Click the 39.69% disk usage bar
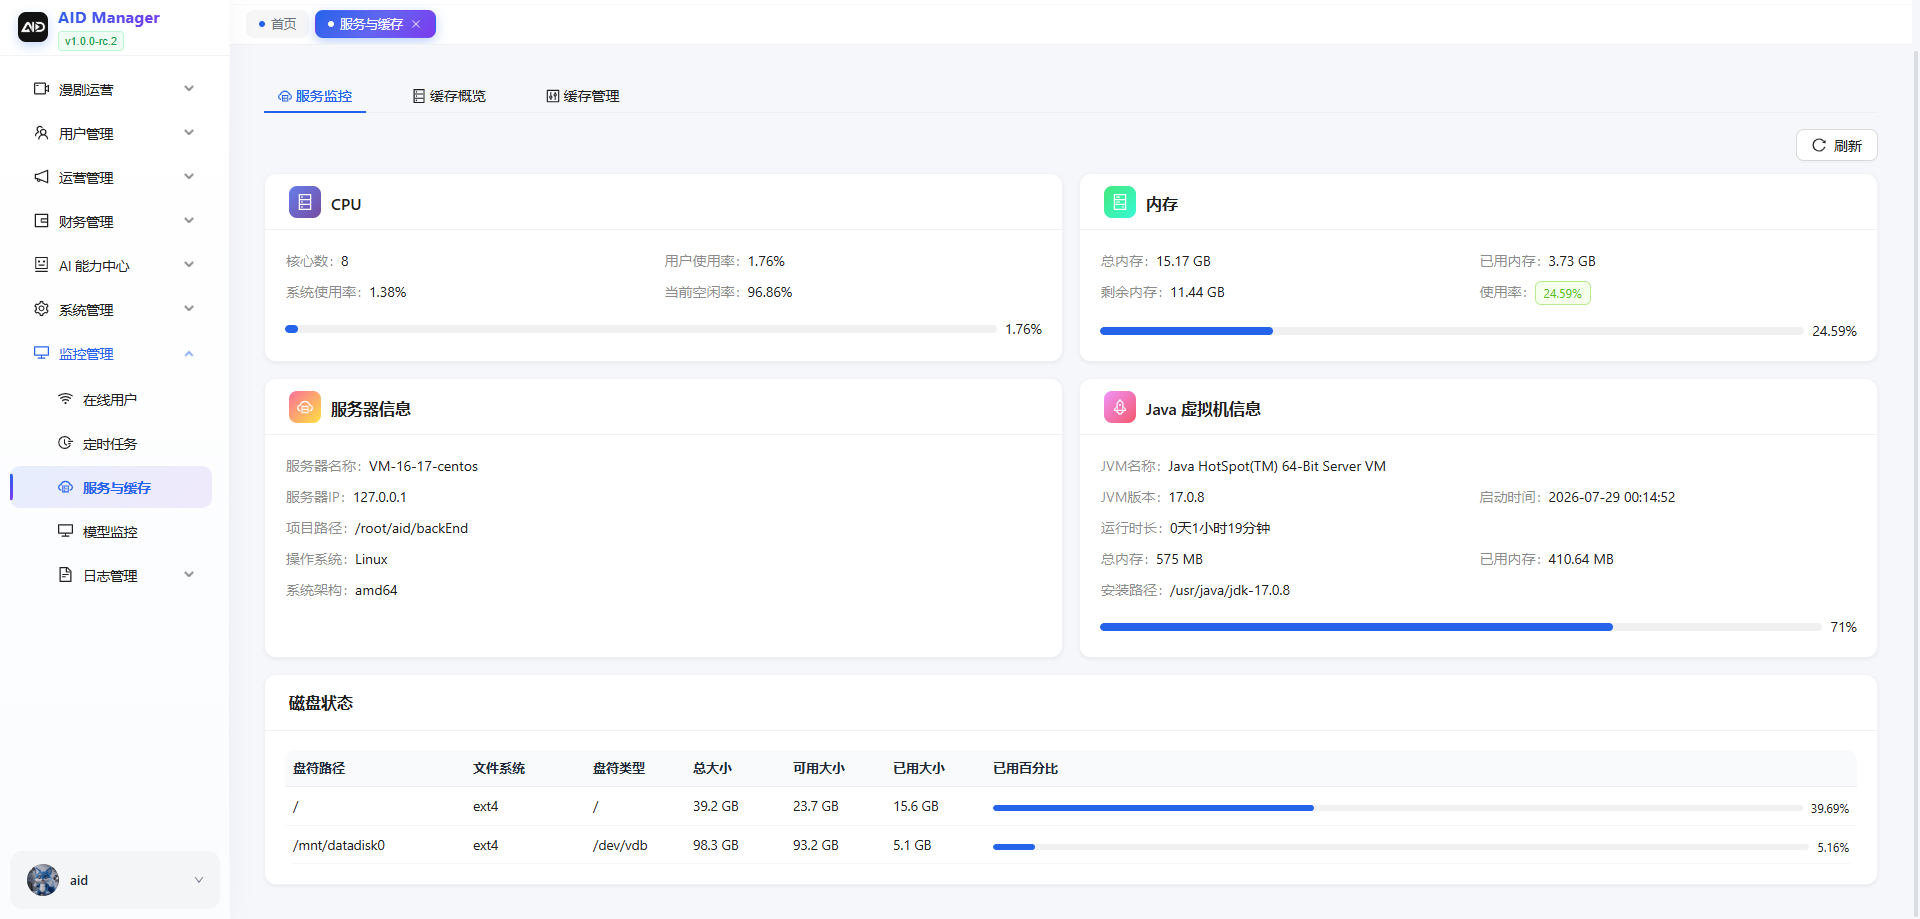 tap(1398, 808)
